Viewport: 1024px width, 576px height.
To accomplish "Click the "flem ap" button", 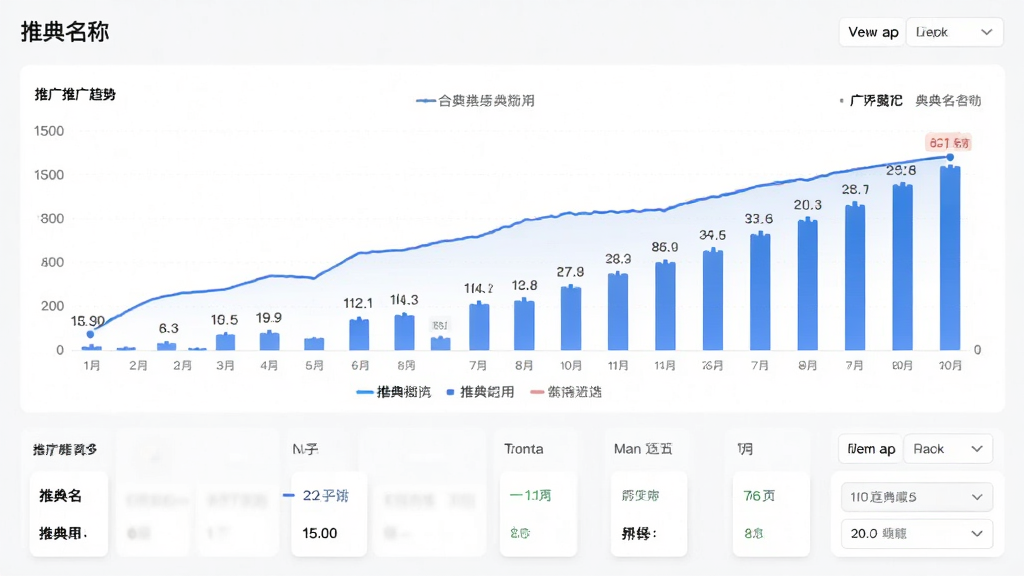I will pyautogui.click(x=871, y=449).
